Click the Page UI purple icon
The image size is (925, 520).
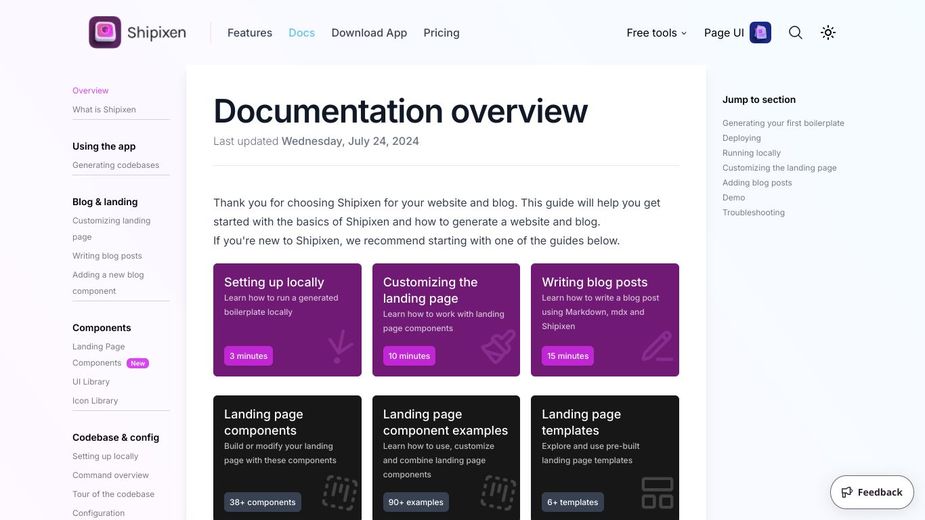tap(761, 32)
